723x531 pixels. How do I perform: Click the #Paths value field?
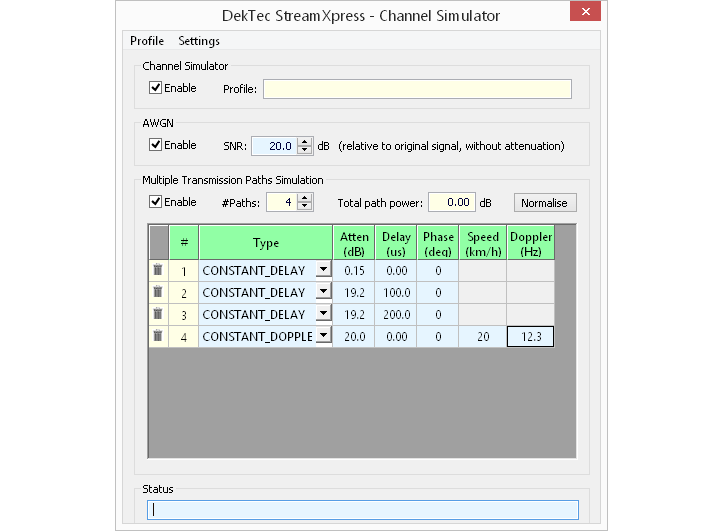282,202
